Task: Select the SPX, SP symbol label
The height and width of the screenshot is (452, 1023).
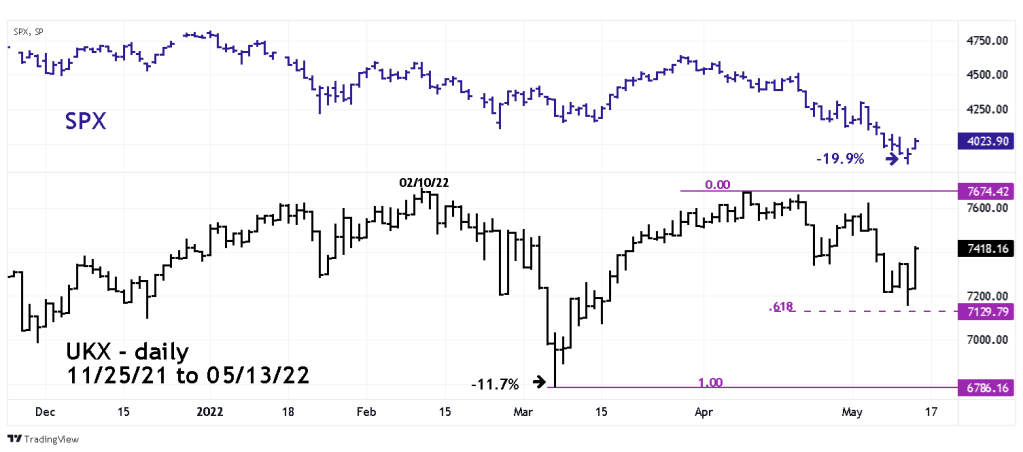Action: (27, 32)
